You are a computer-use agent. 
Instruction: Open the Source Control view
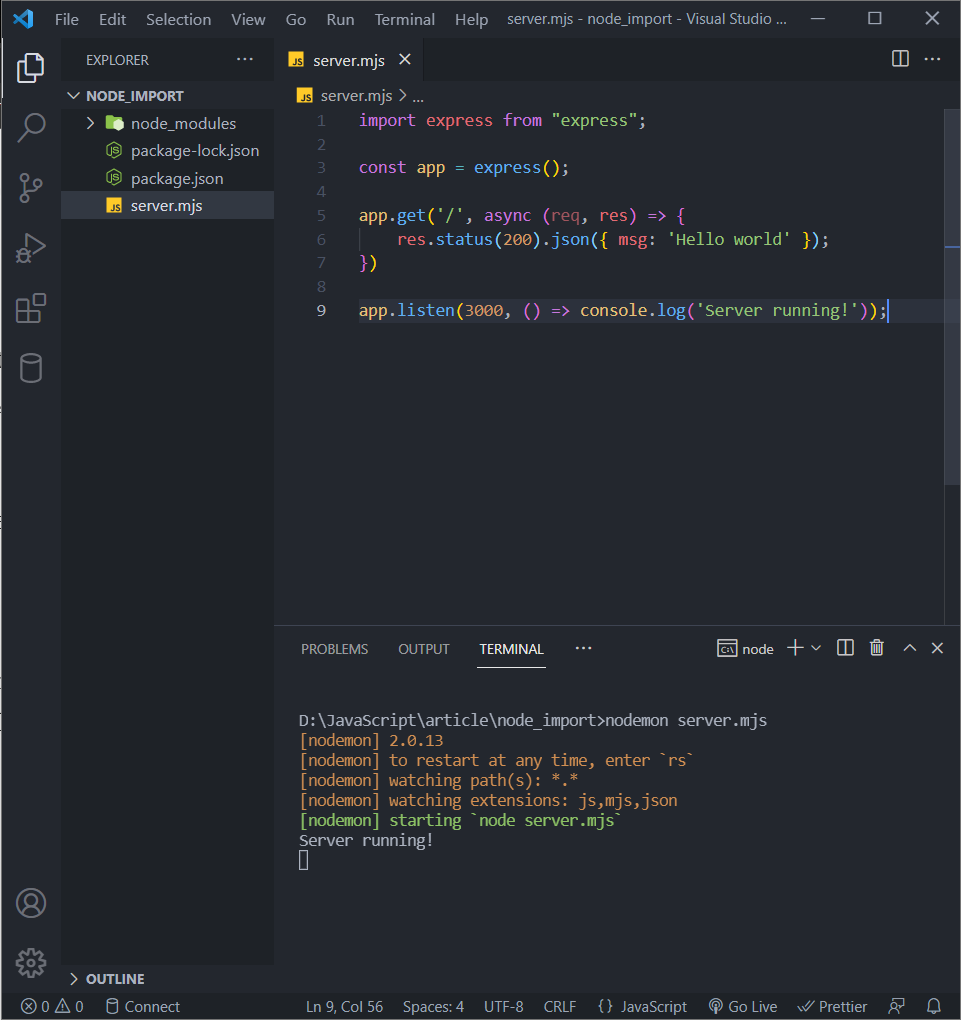point(30,187)
